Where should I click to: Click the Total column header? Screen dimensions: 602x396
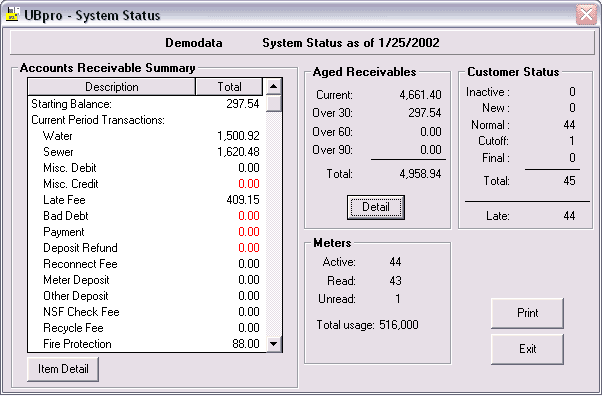tap(229, 87)
